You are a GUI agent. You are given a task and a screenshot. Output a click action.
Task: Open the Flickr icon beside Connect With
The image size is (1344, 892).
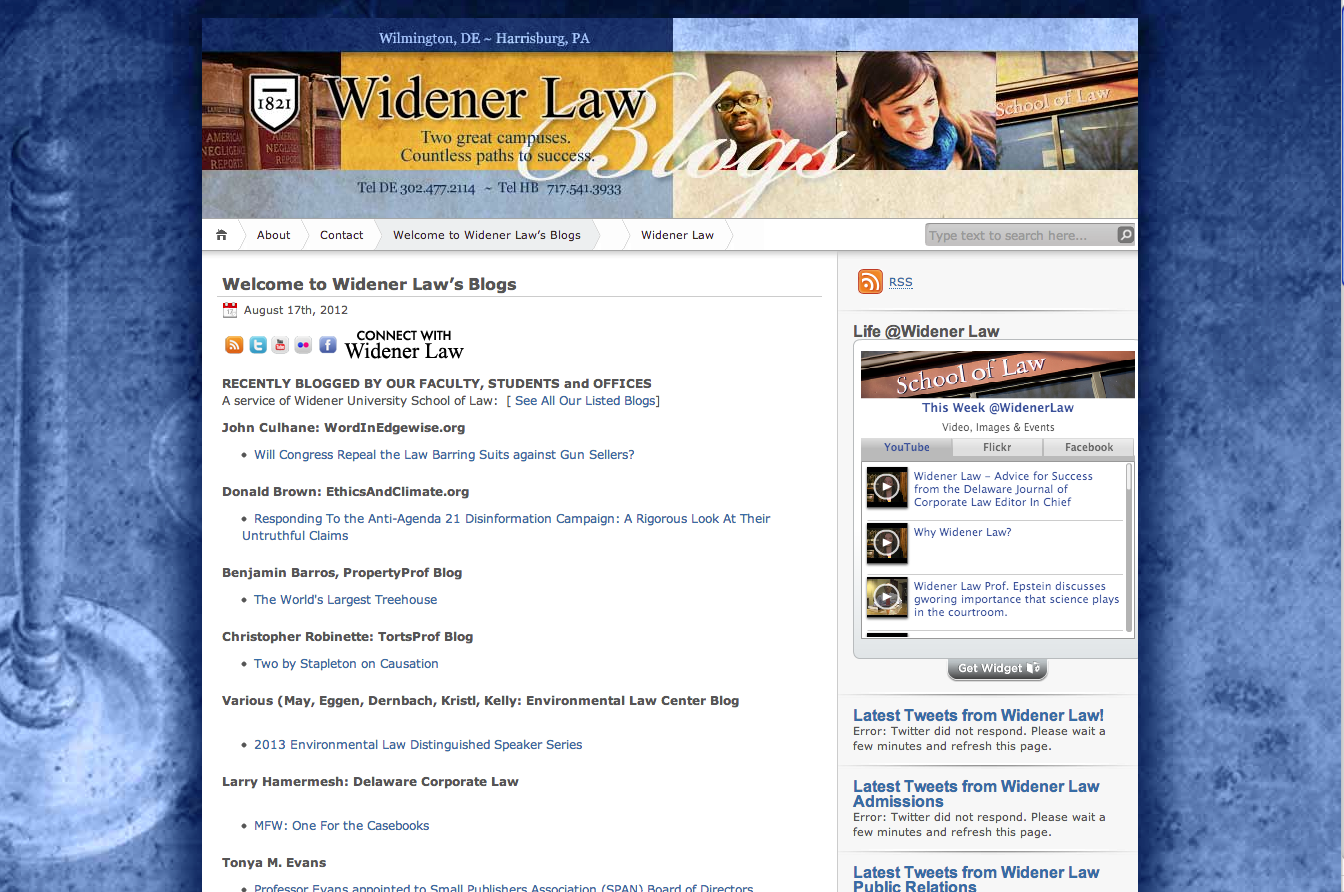(x=303, y=345)
